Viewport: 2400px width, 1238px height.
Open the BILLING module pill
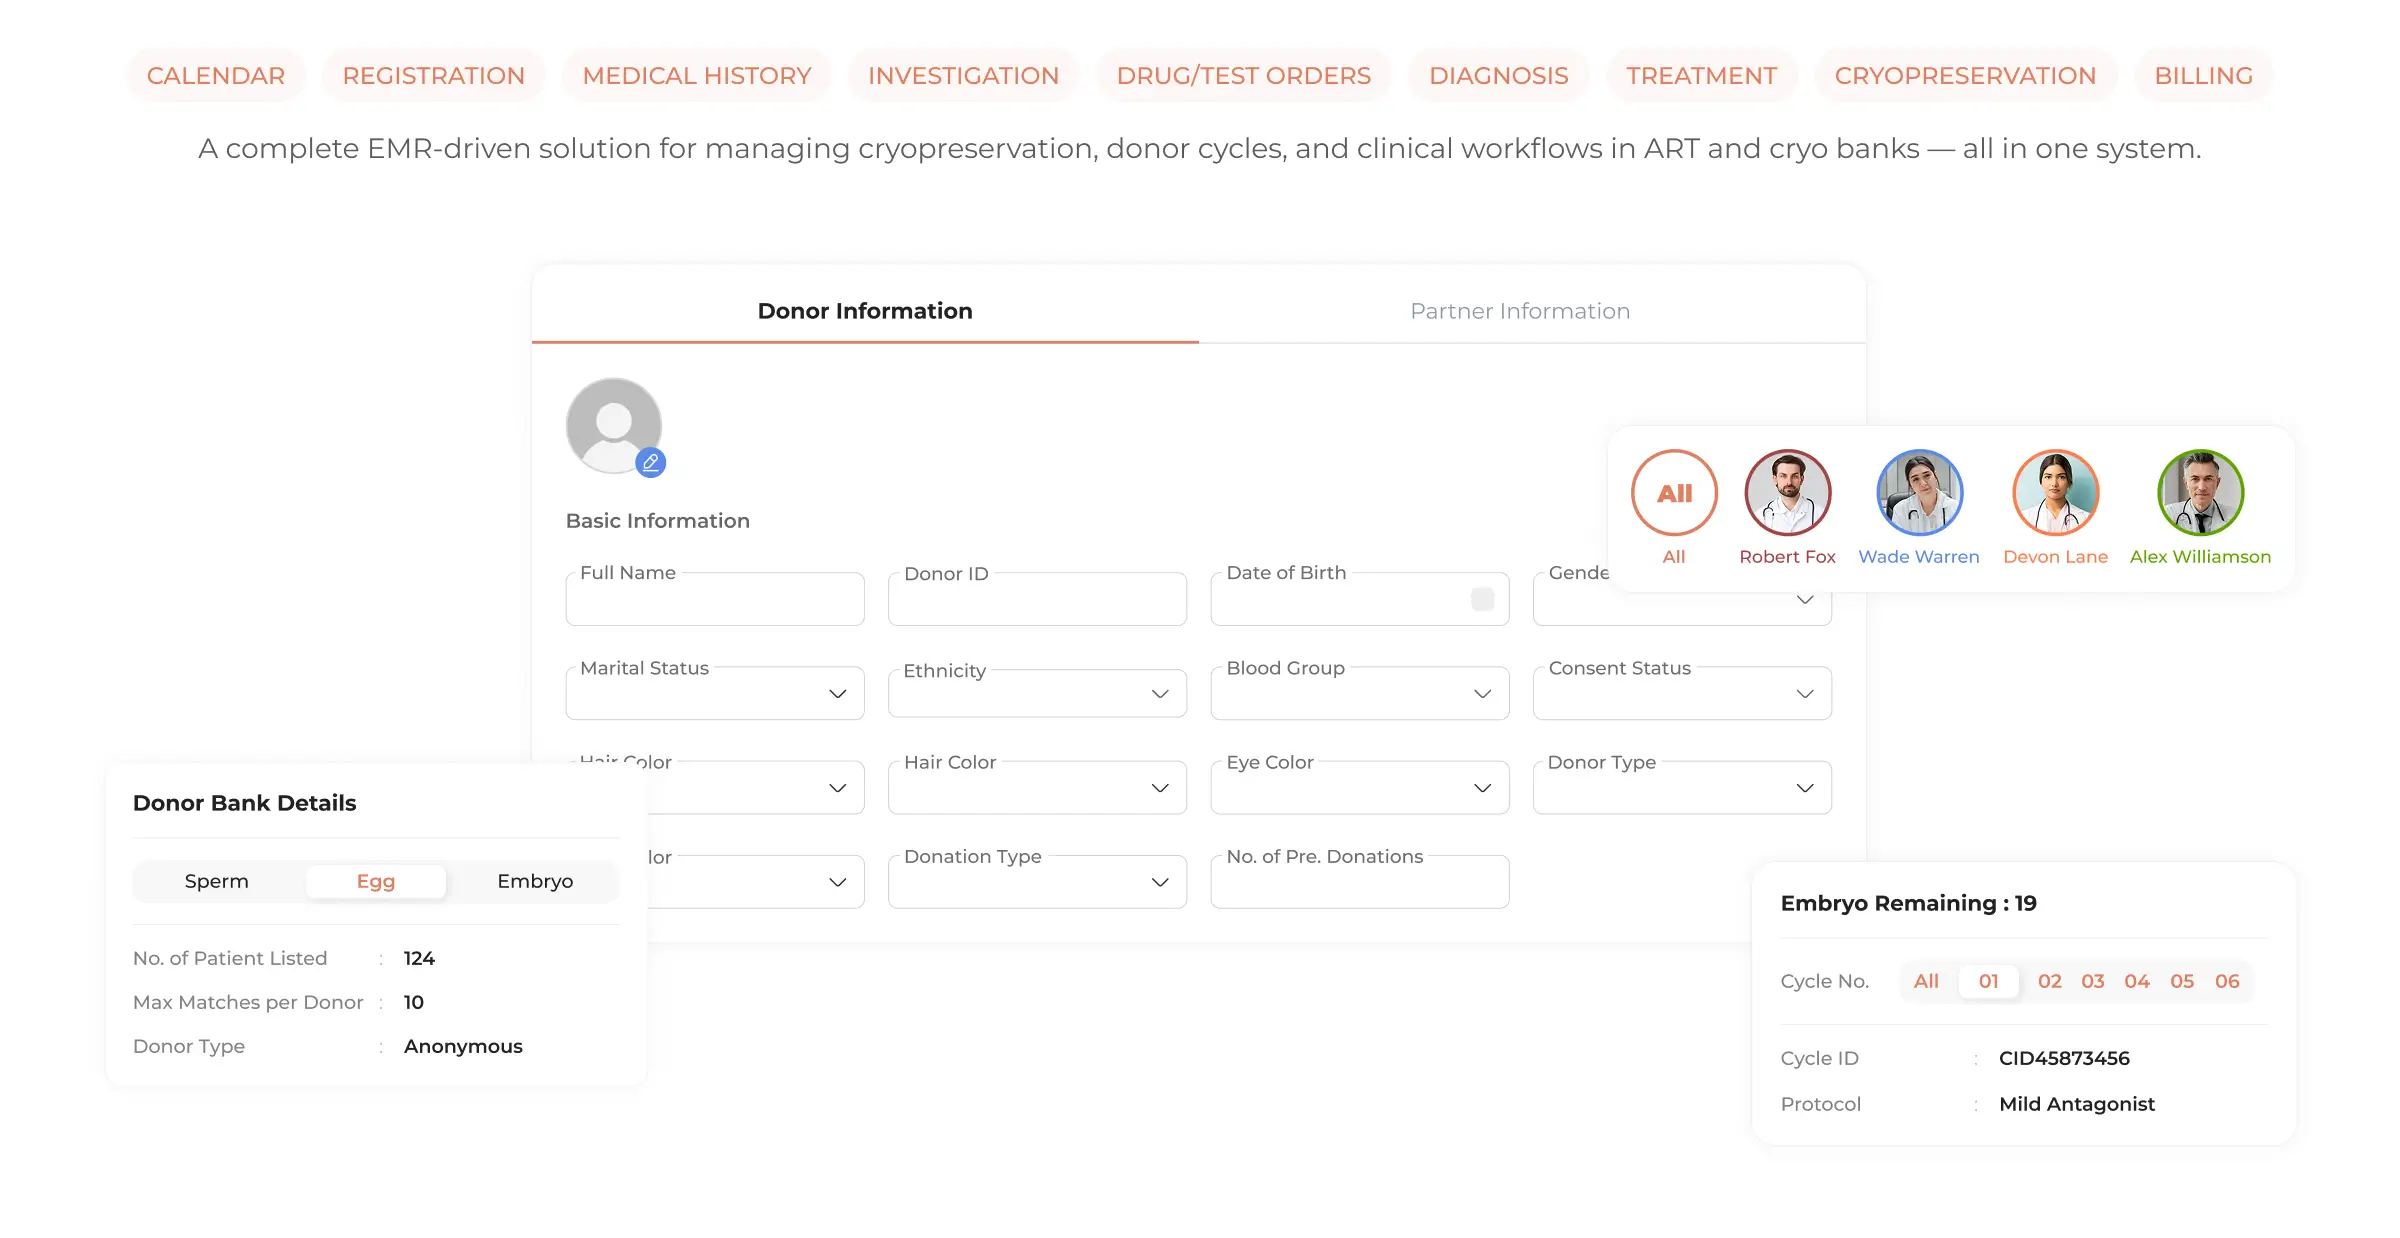2203,76
